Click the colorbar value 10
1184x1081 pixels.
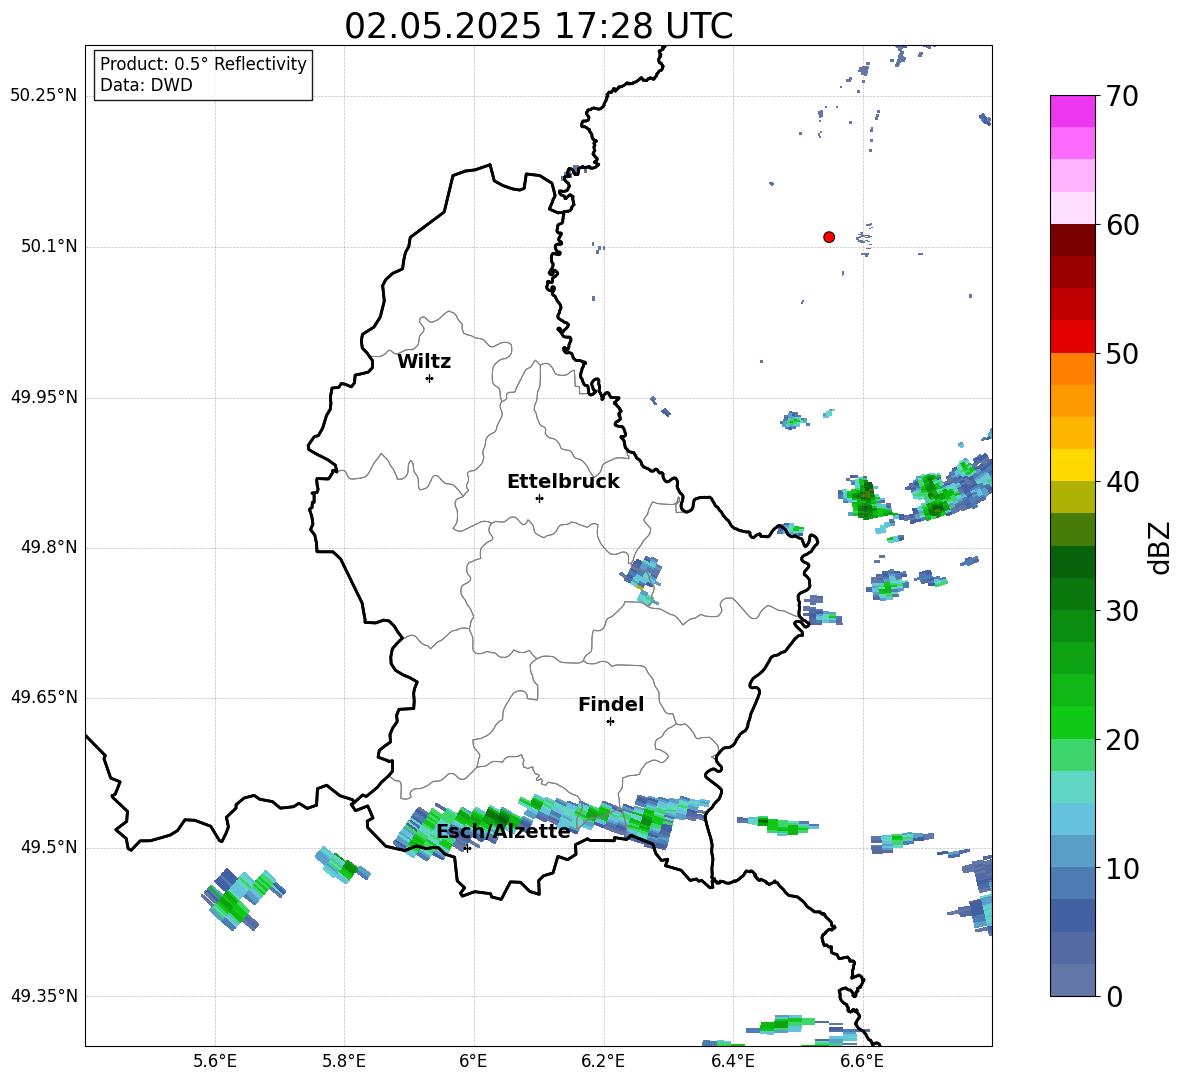pyautogui.click(x=1122, y=868)
